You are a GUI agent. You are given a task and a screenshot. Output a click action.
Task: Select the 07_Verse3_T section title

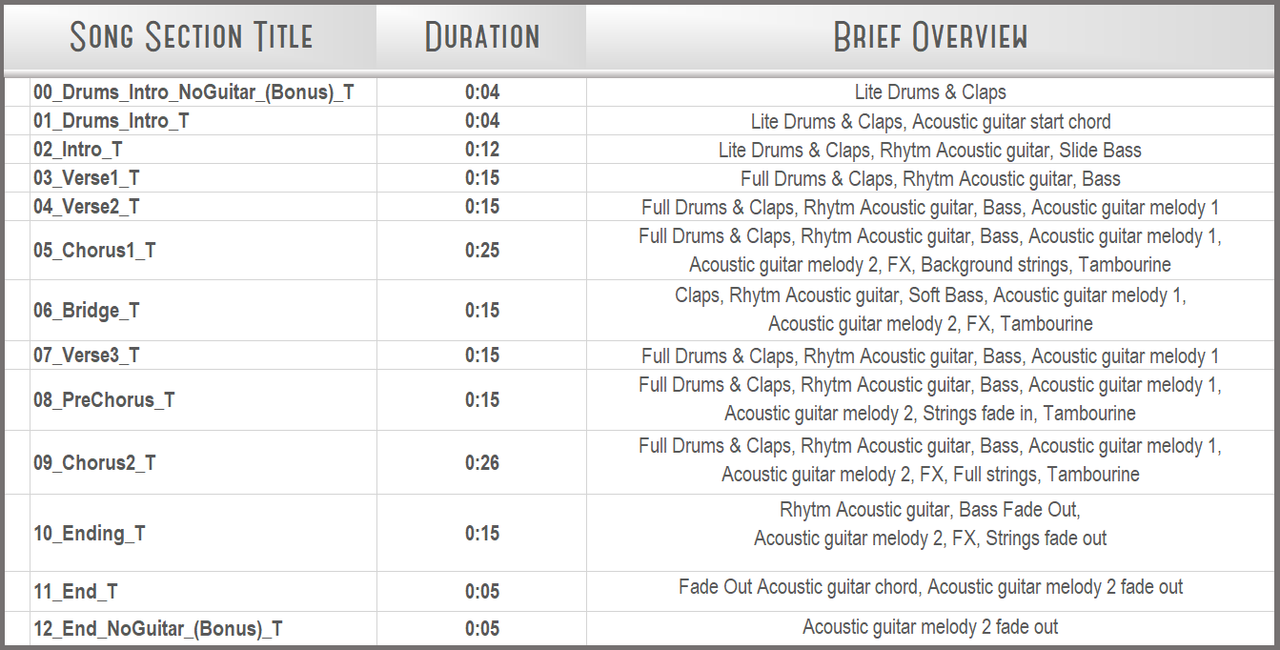[86, 356]
